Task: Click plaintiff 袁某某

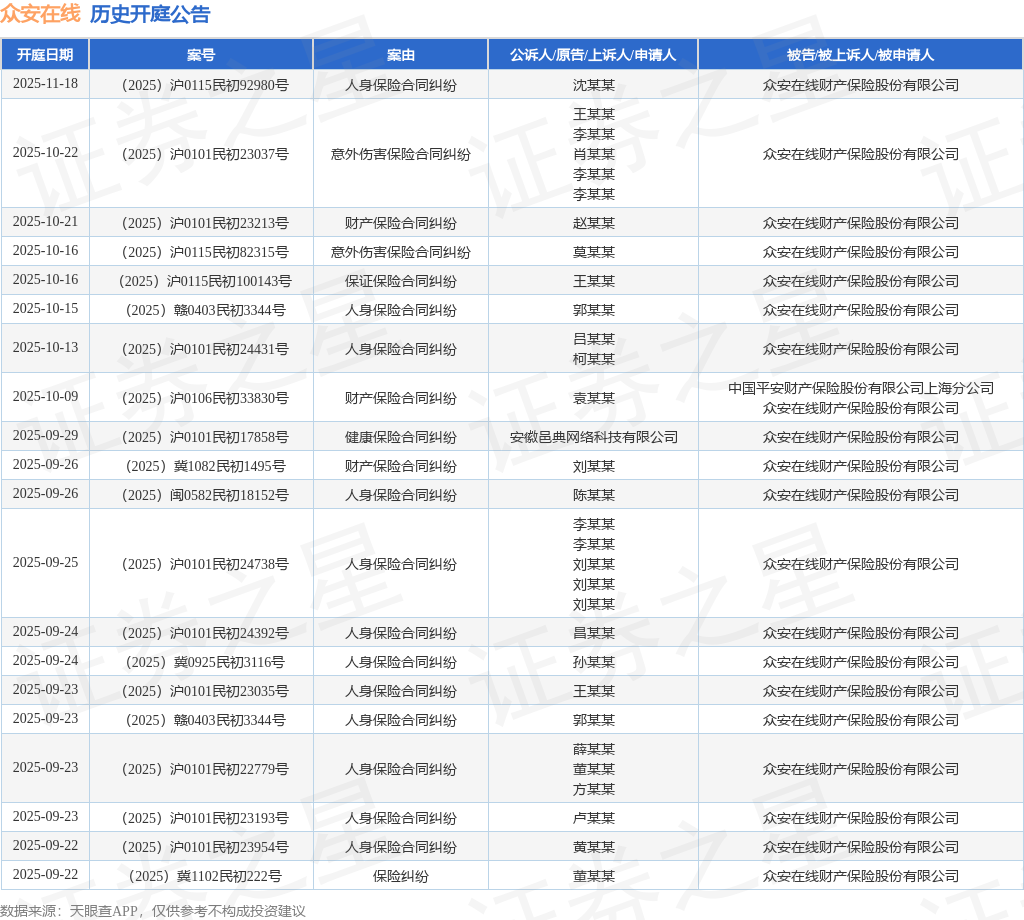Action: coord(594,398)
